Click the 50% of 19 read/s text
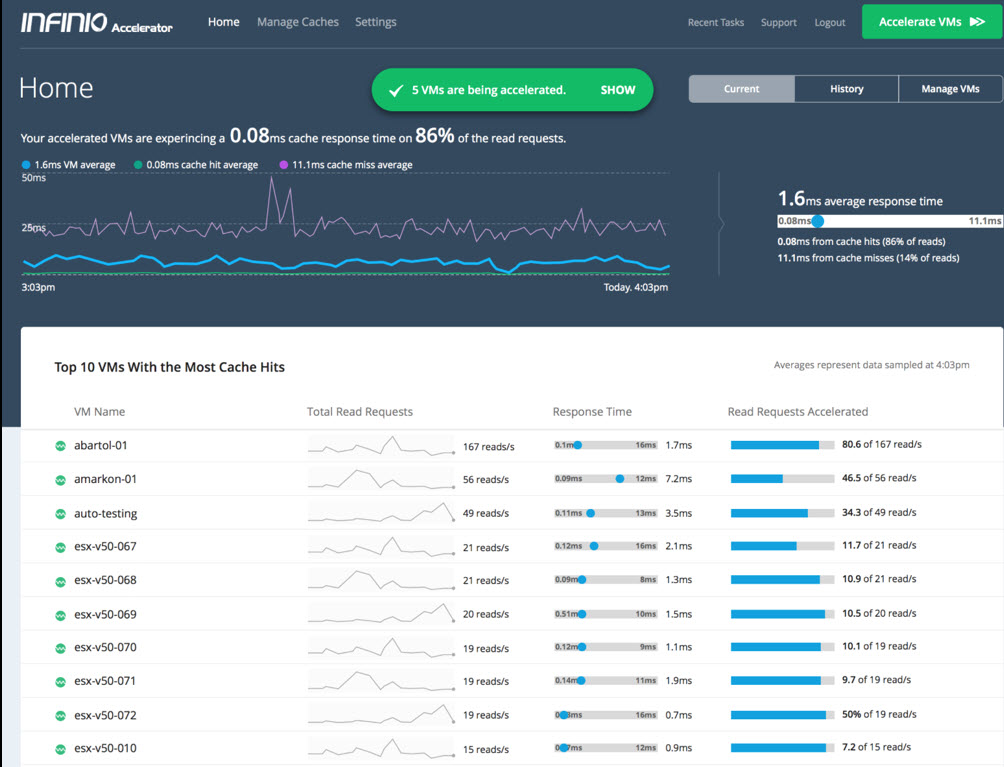Viewport: 1004px width, 767px height. pos(879,715)
